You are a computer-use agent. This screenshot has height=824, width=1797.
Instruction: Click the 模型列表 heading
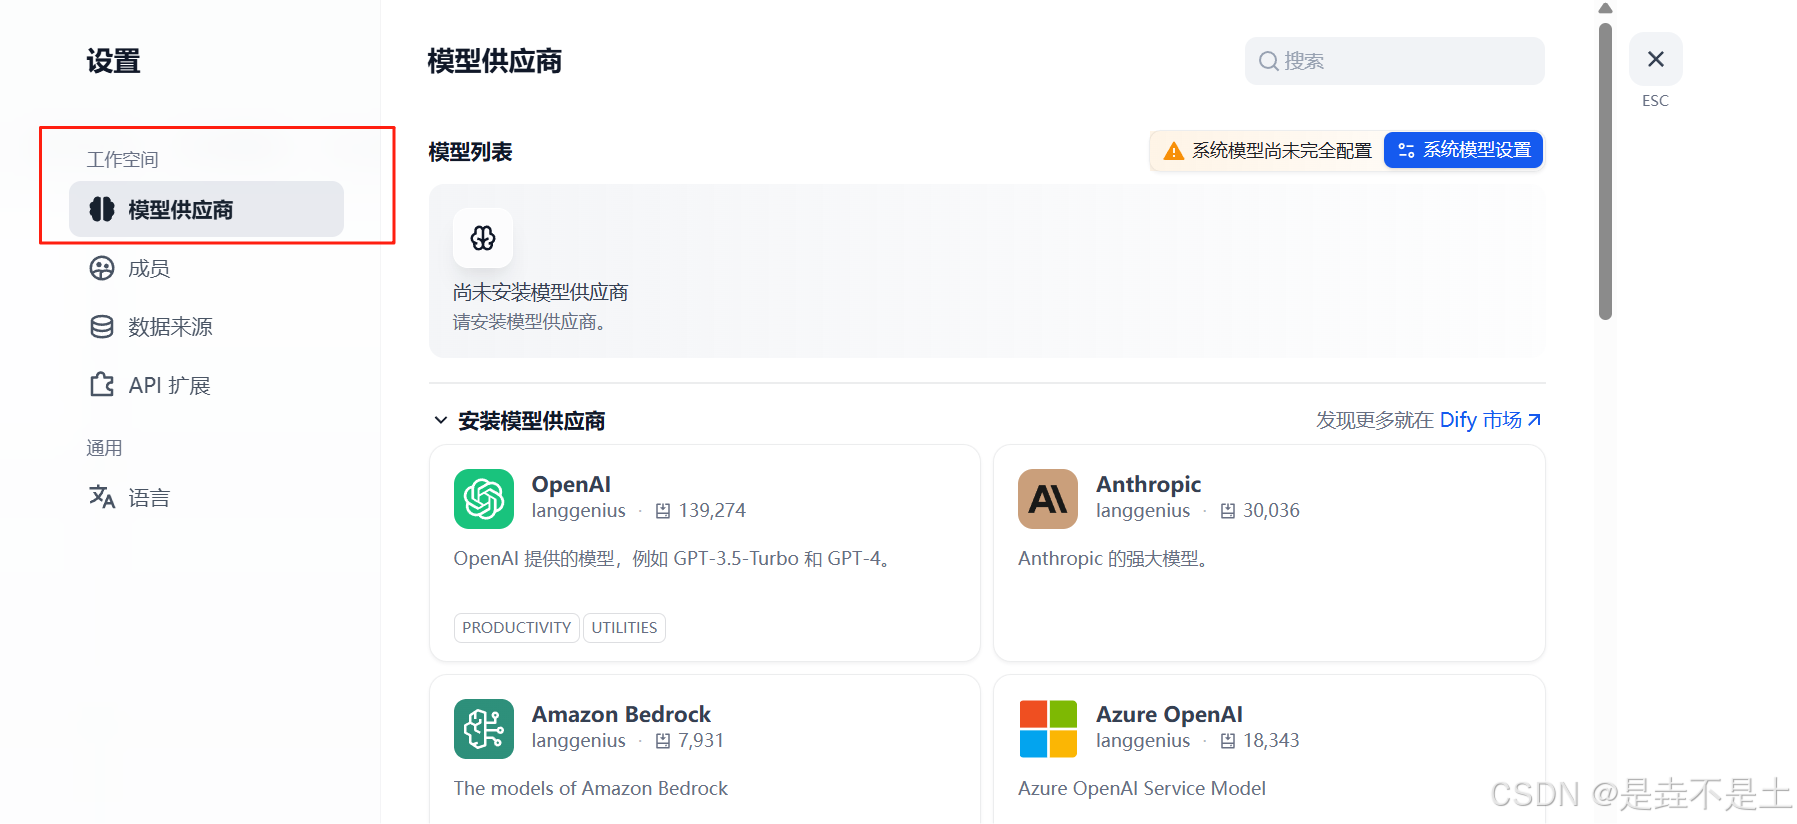(x=470, y=152)
